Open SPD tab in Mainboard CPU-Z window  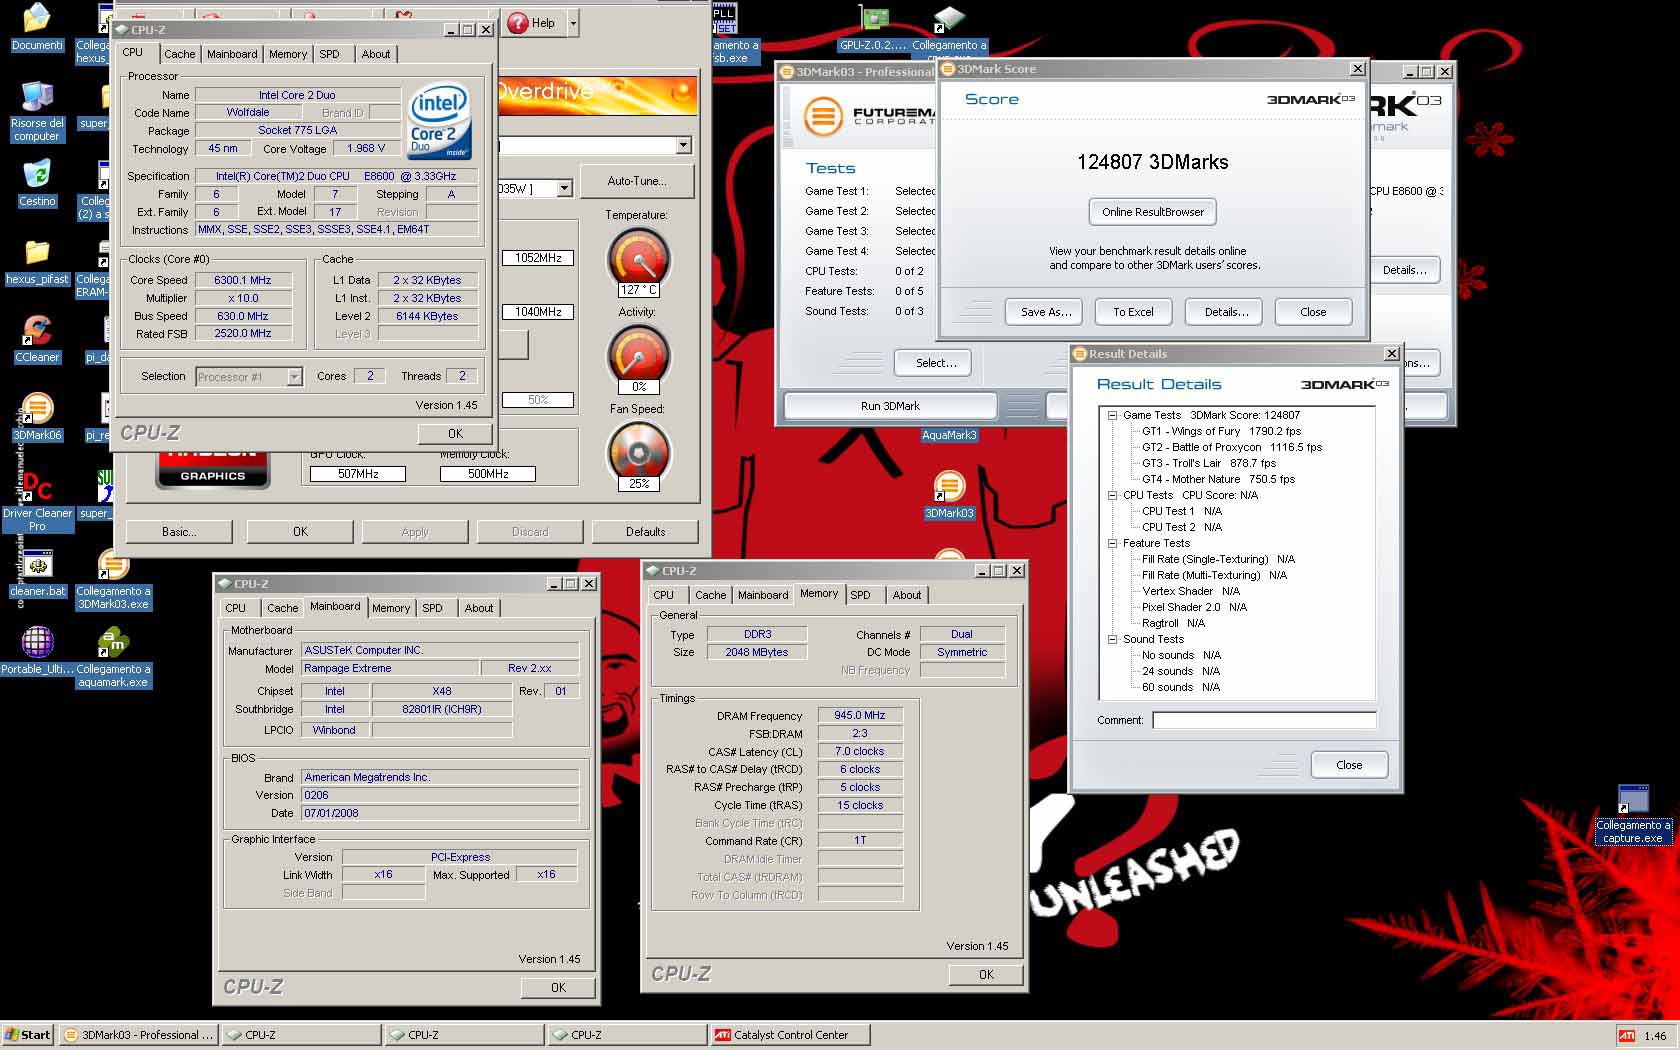point(432,608)
